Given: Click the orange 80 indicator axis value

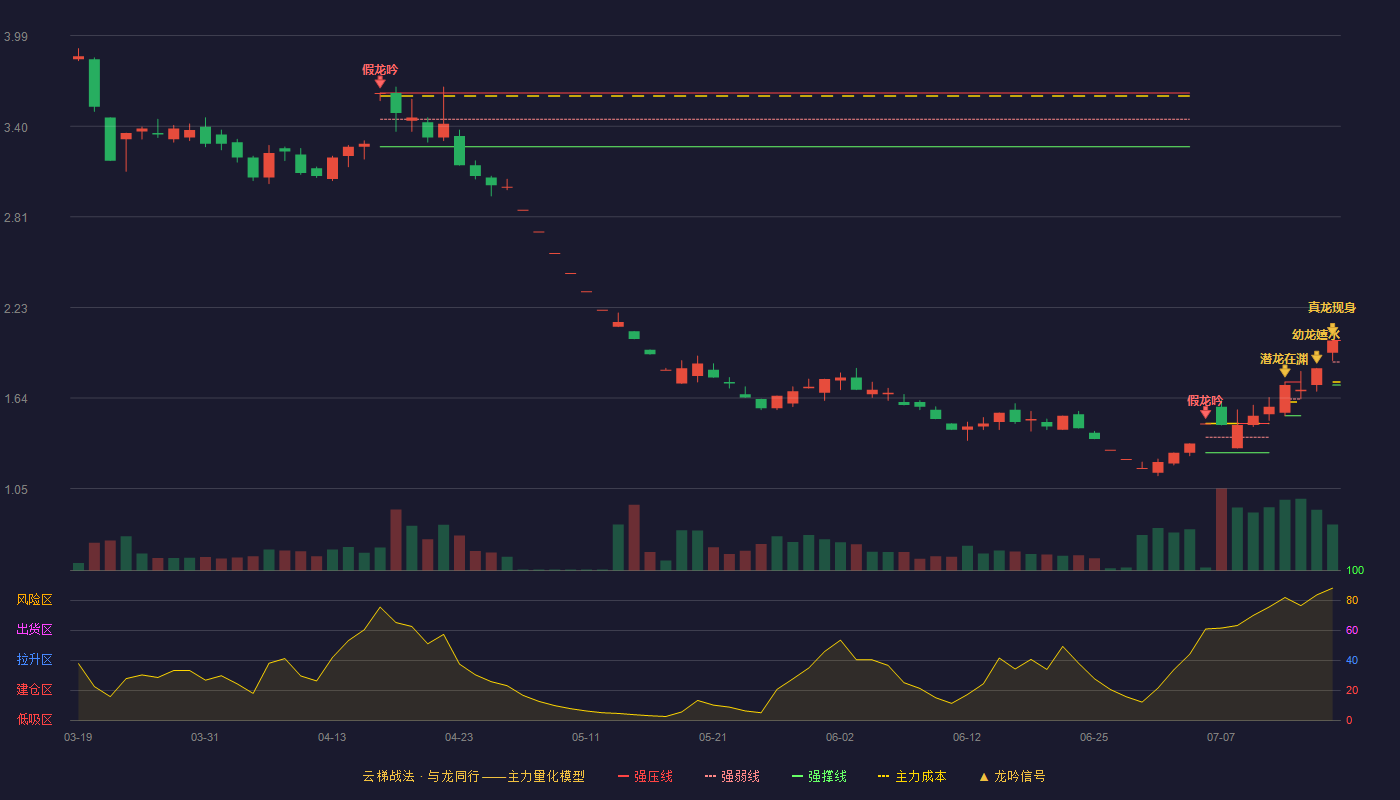Looking at the screenshot, I should point(1351,600).
